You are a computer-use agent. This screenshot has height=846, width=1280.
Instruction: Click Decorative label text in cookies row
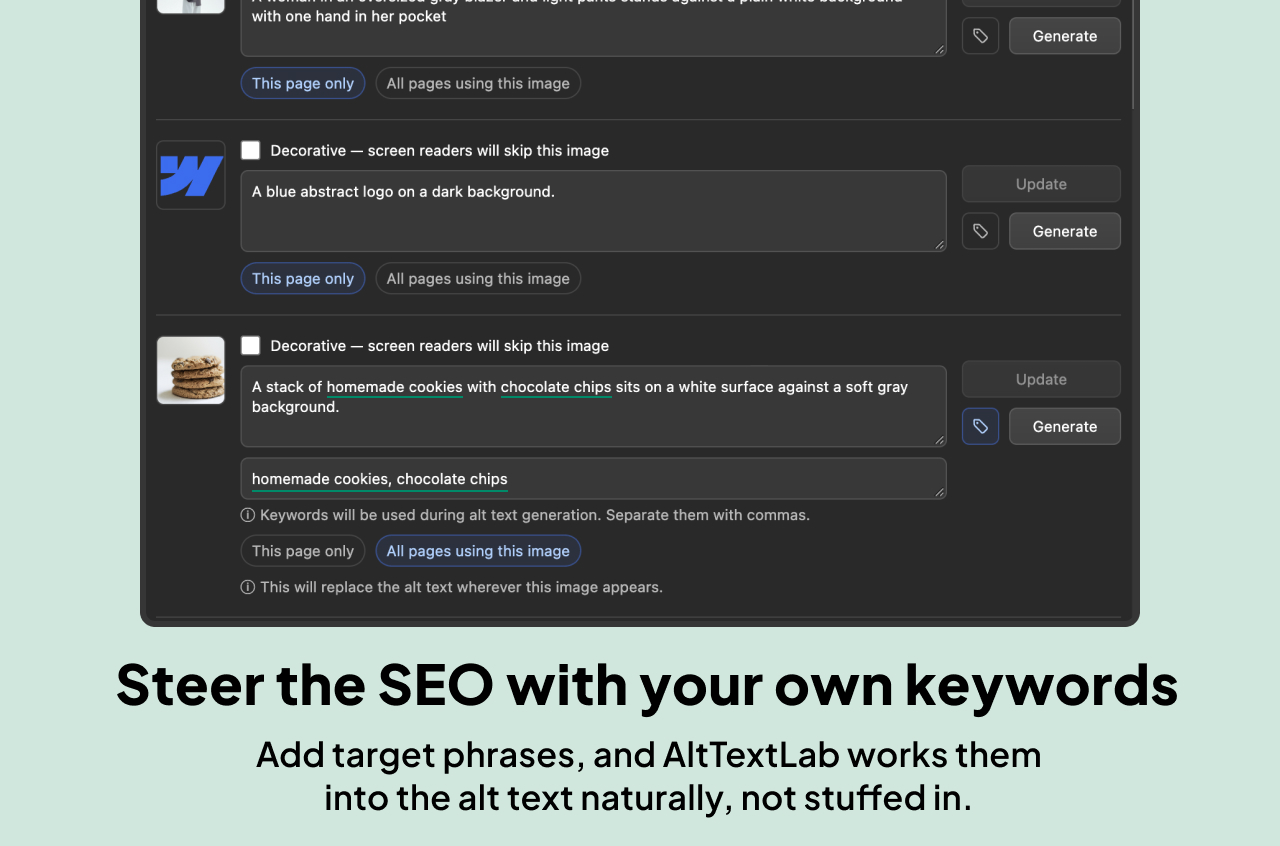[x=439, y=345]
